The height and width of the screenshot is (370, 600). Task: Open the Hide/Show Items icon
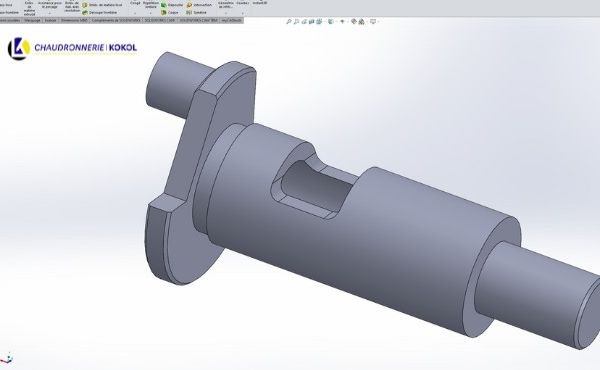(342, 22)
